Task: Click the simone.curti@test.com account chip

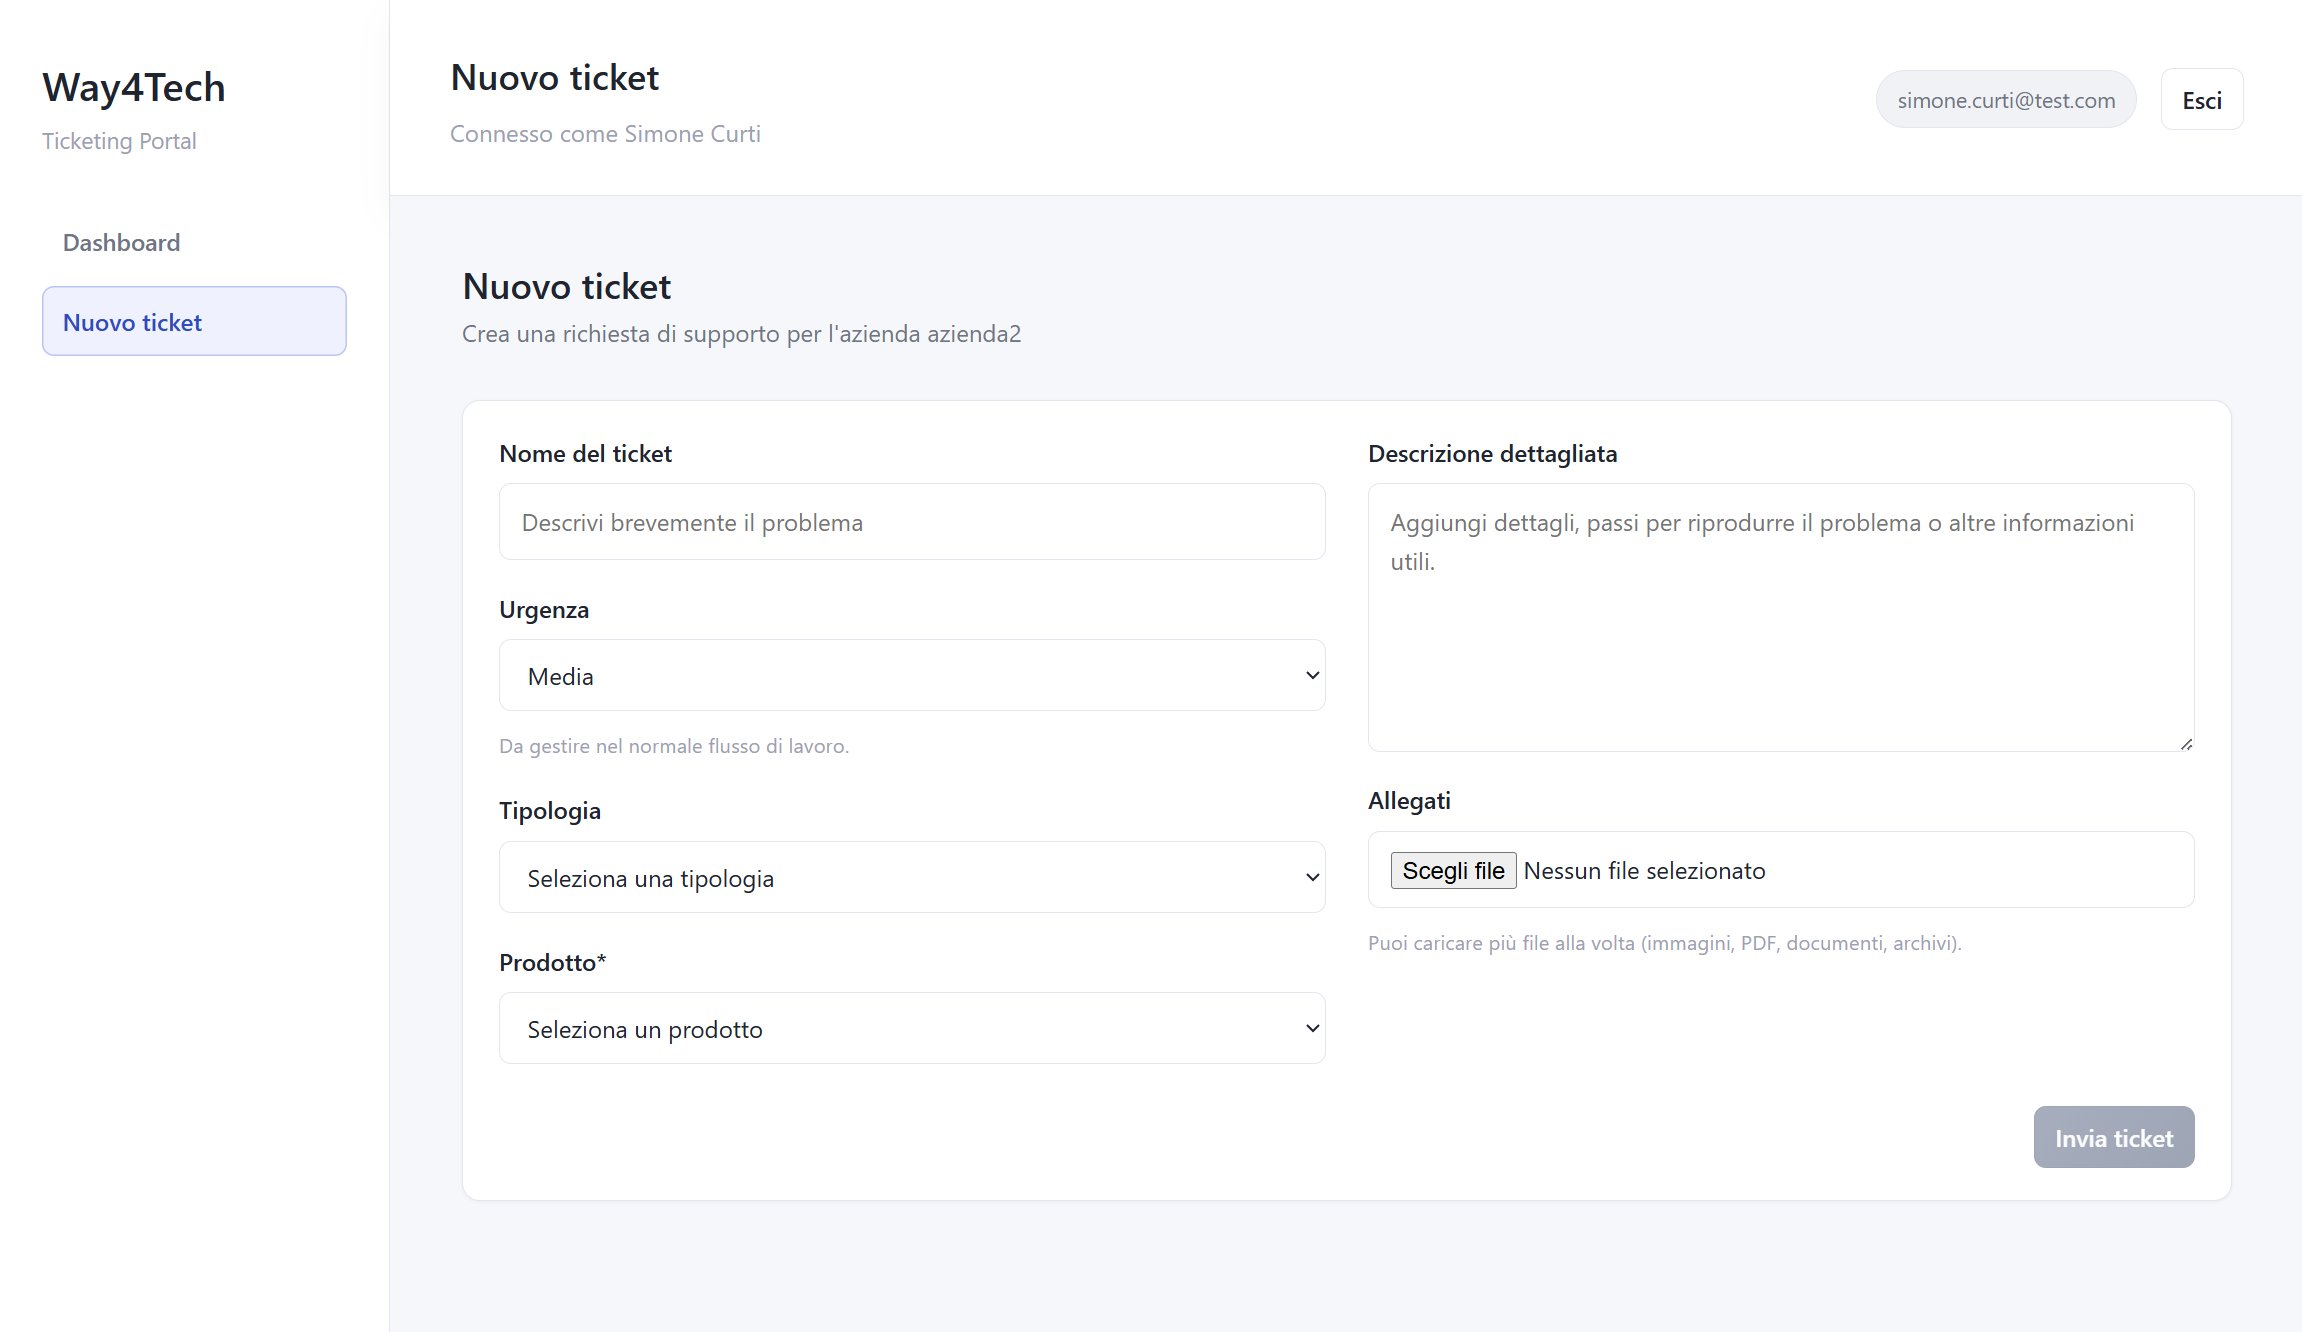Action: [2005, 99]
